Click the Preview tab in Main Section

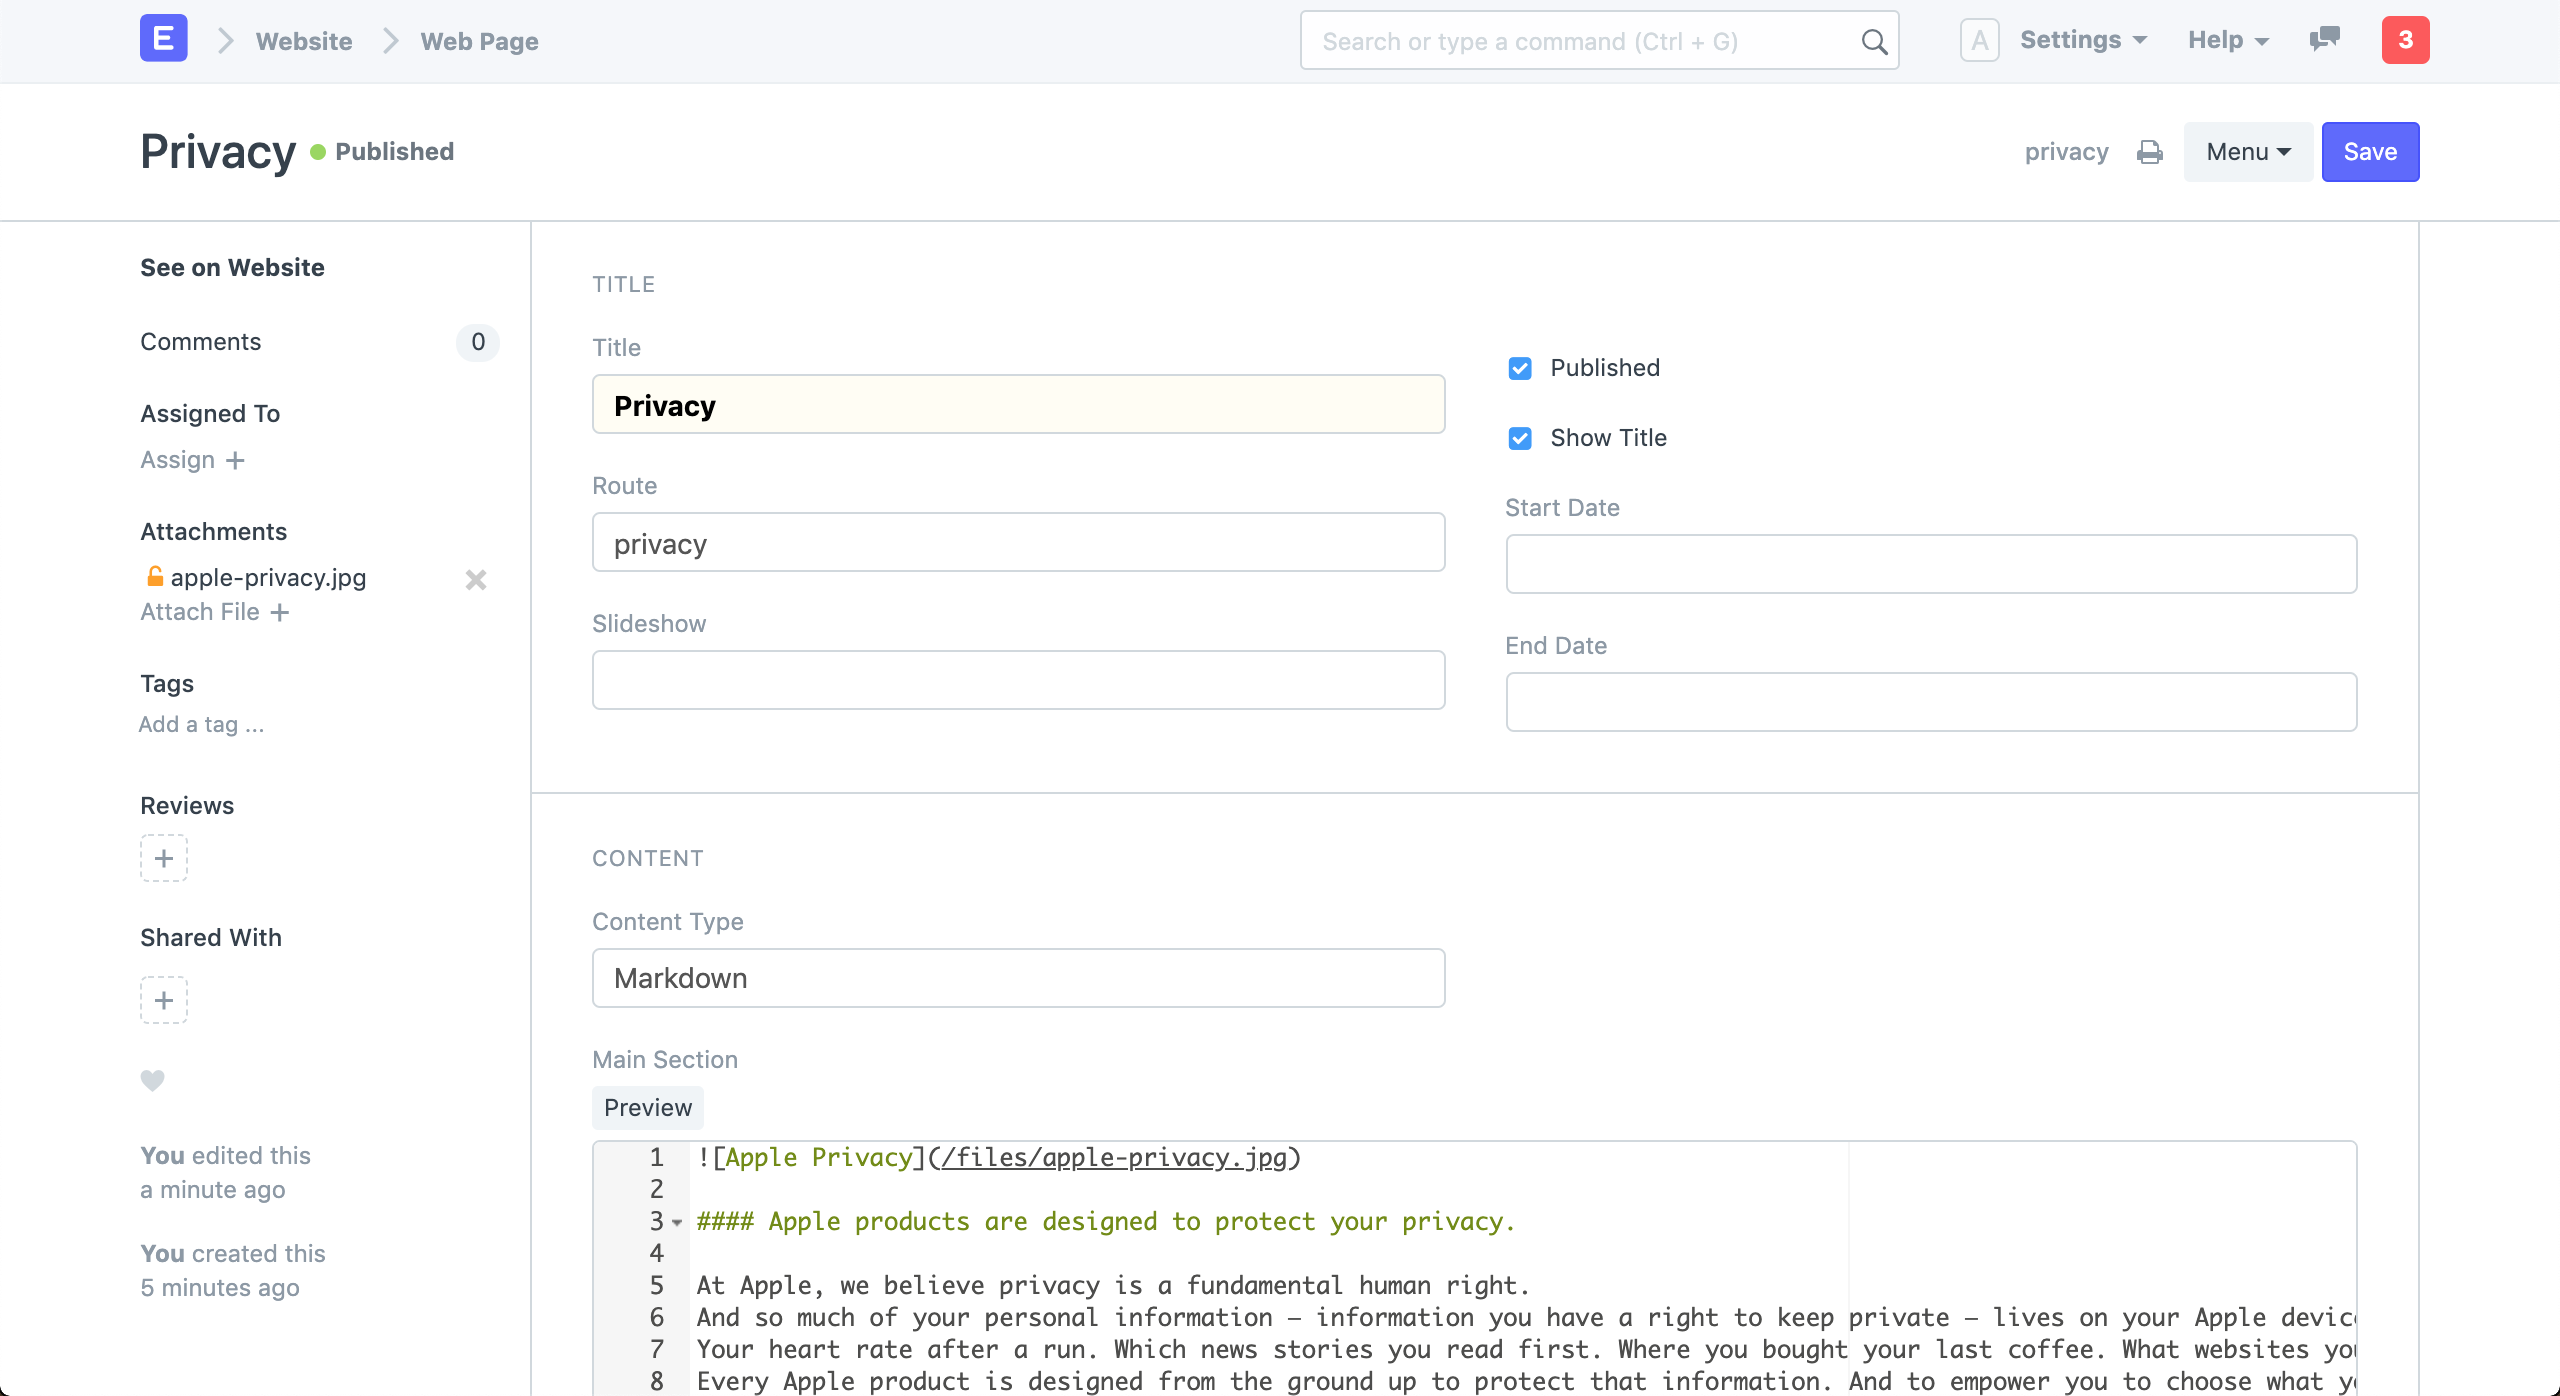[648, 1105]
